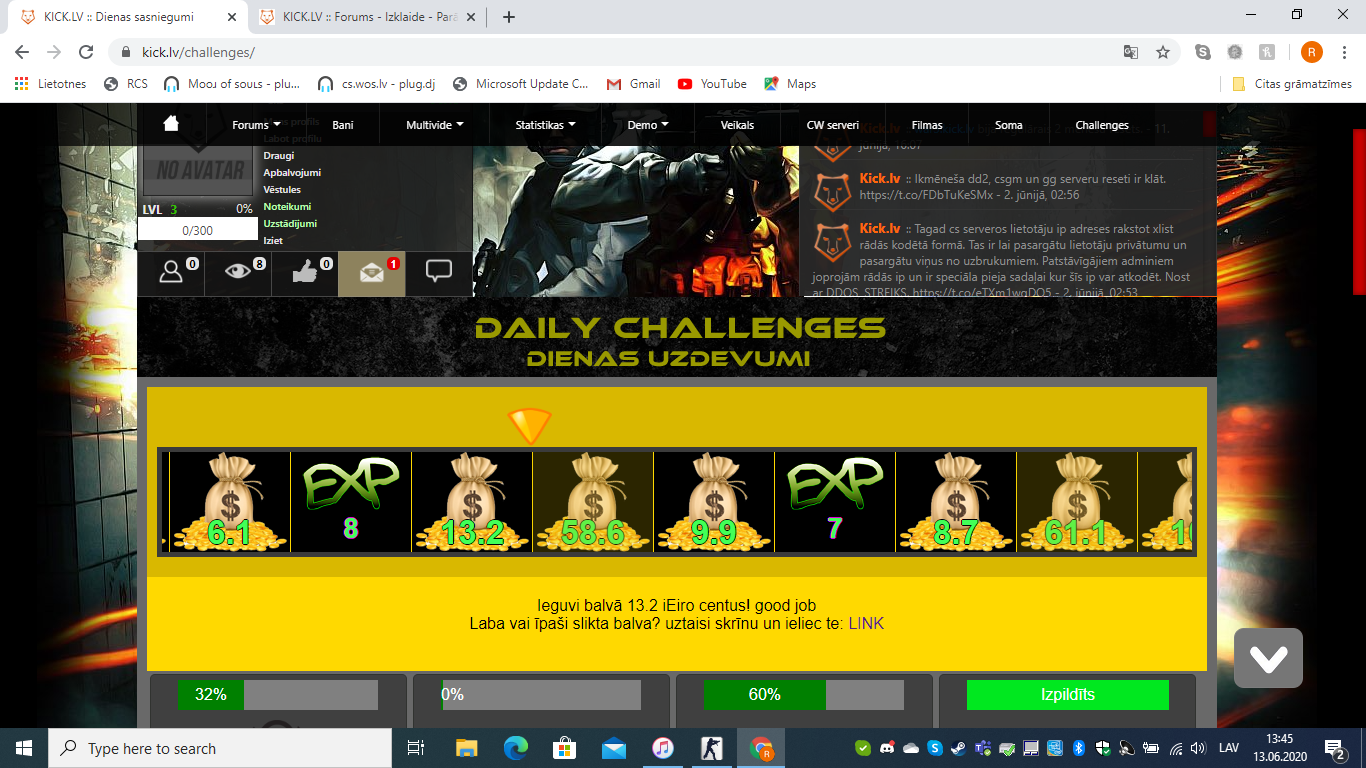
Task: Click the translate page icon in address bar
Action: click(1131, 52)
